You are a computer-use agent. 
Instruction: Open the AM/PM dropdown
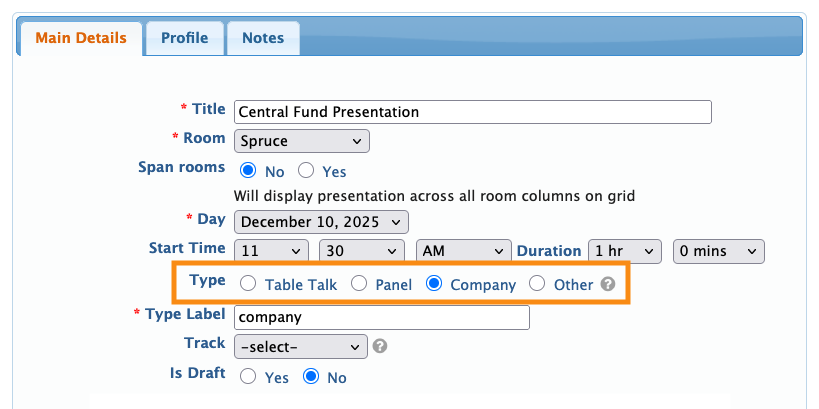(463, 251)
